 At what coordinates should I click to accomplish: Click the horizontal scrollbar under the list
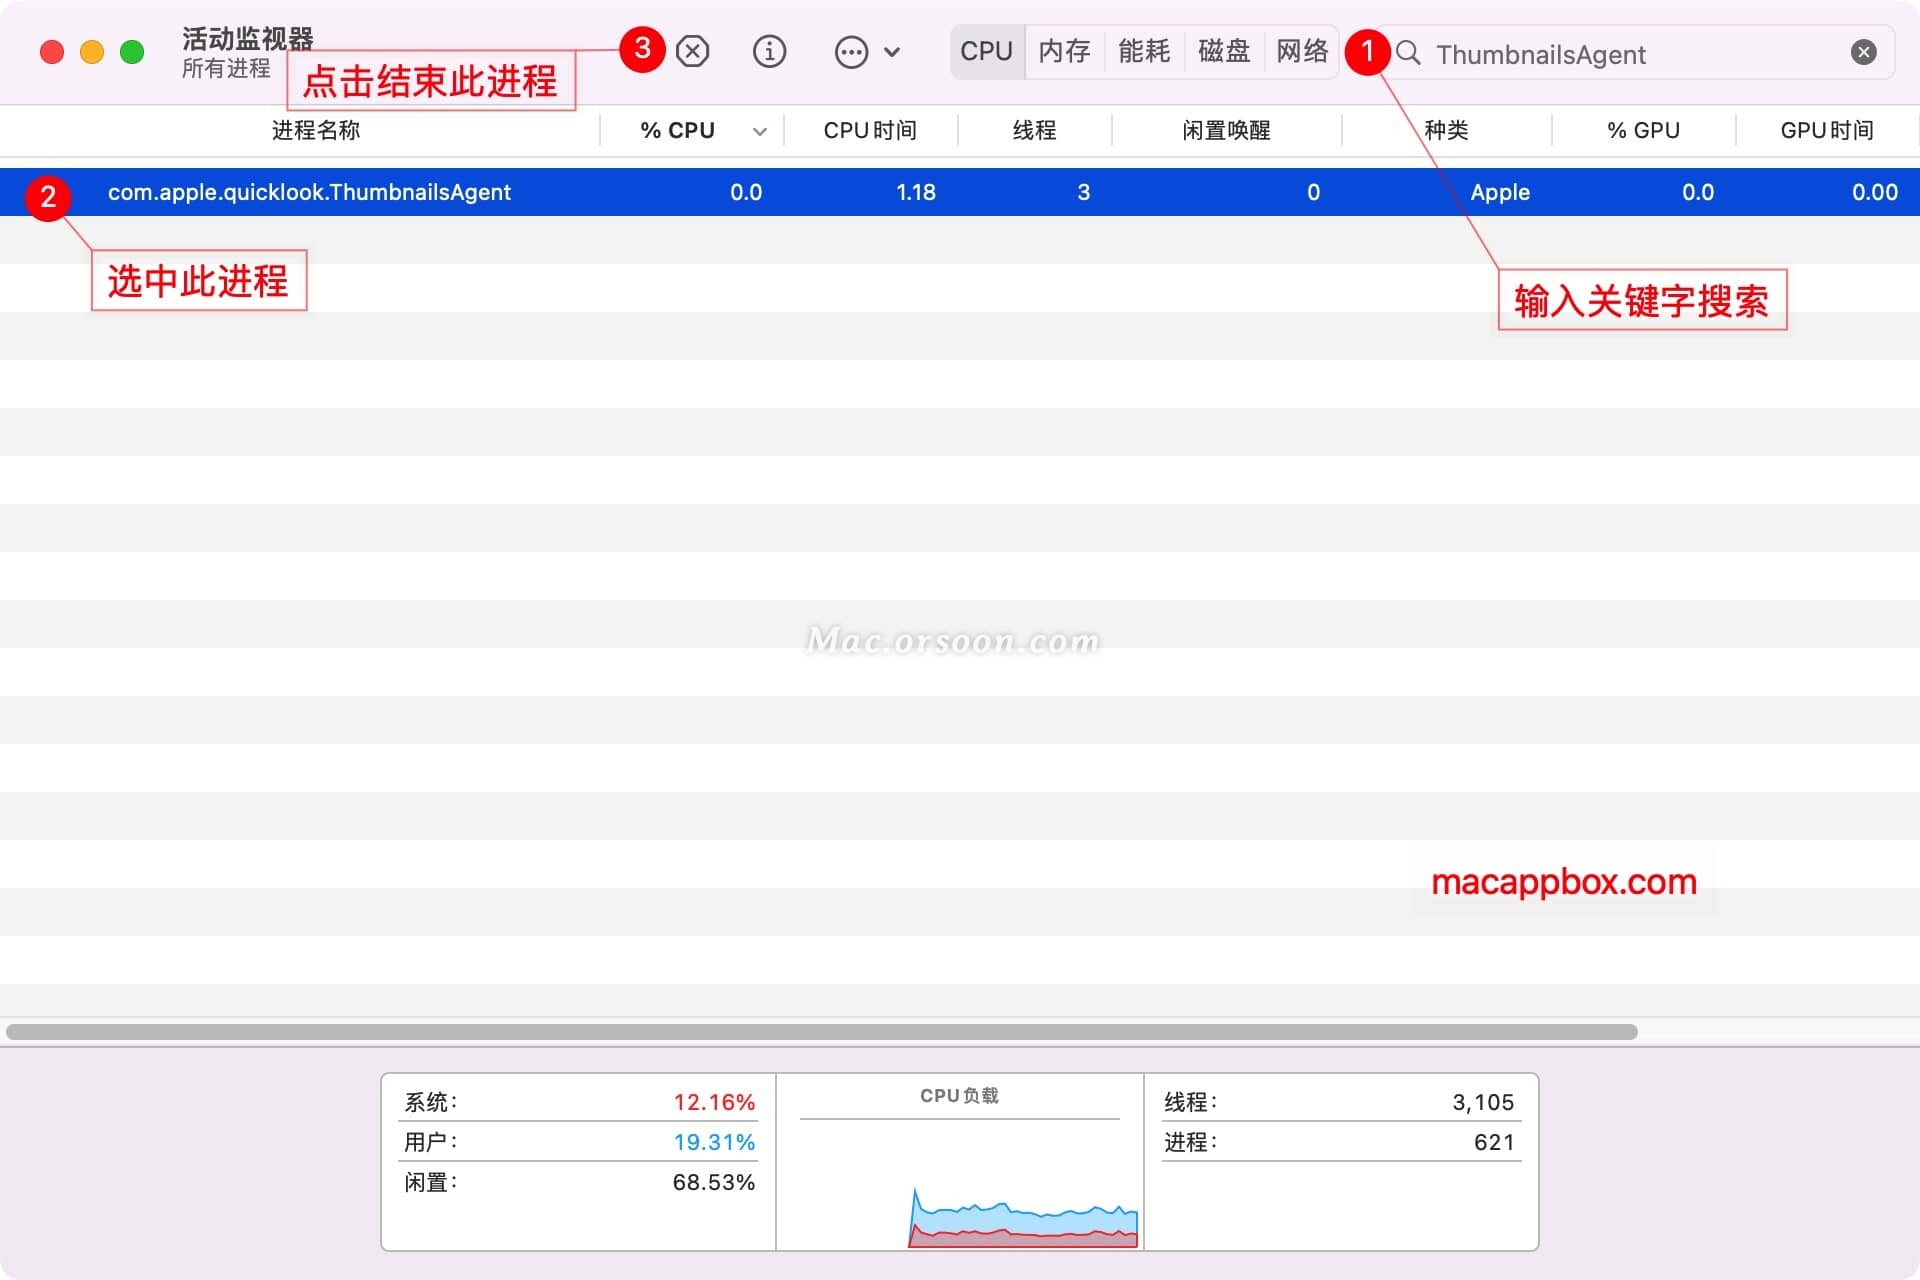pyautogui.click(x=820, y=1031)
